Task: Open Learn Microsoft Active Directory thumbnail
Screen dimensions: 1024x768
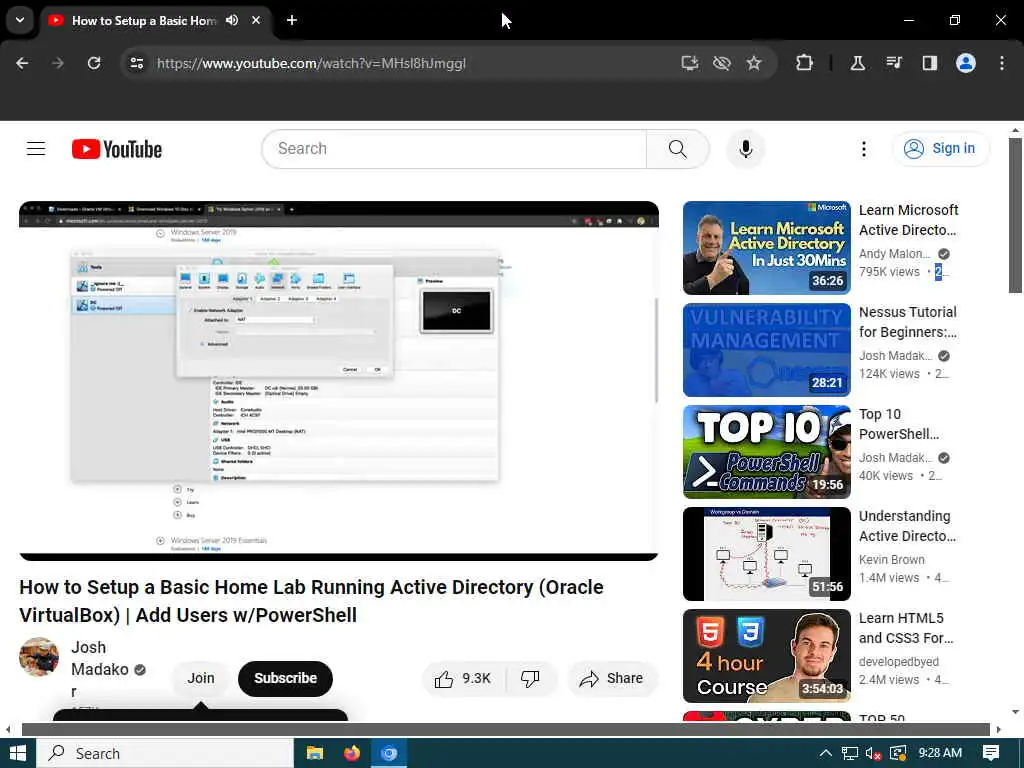Action: pyautogui.click(x=767, y=248)
